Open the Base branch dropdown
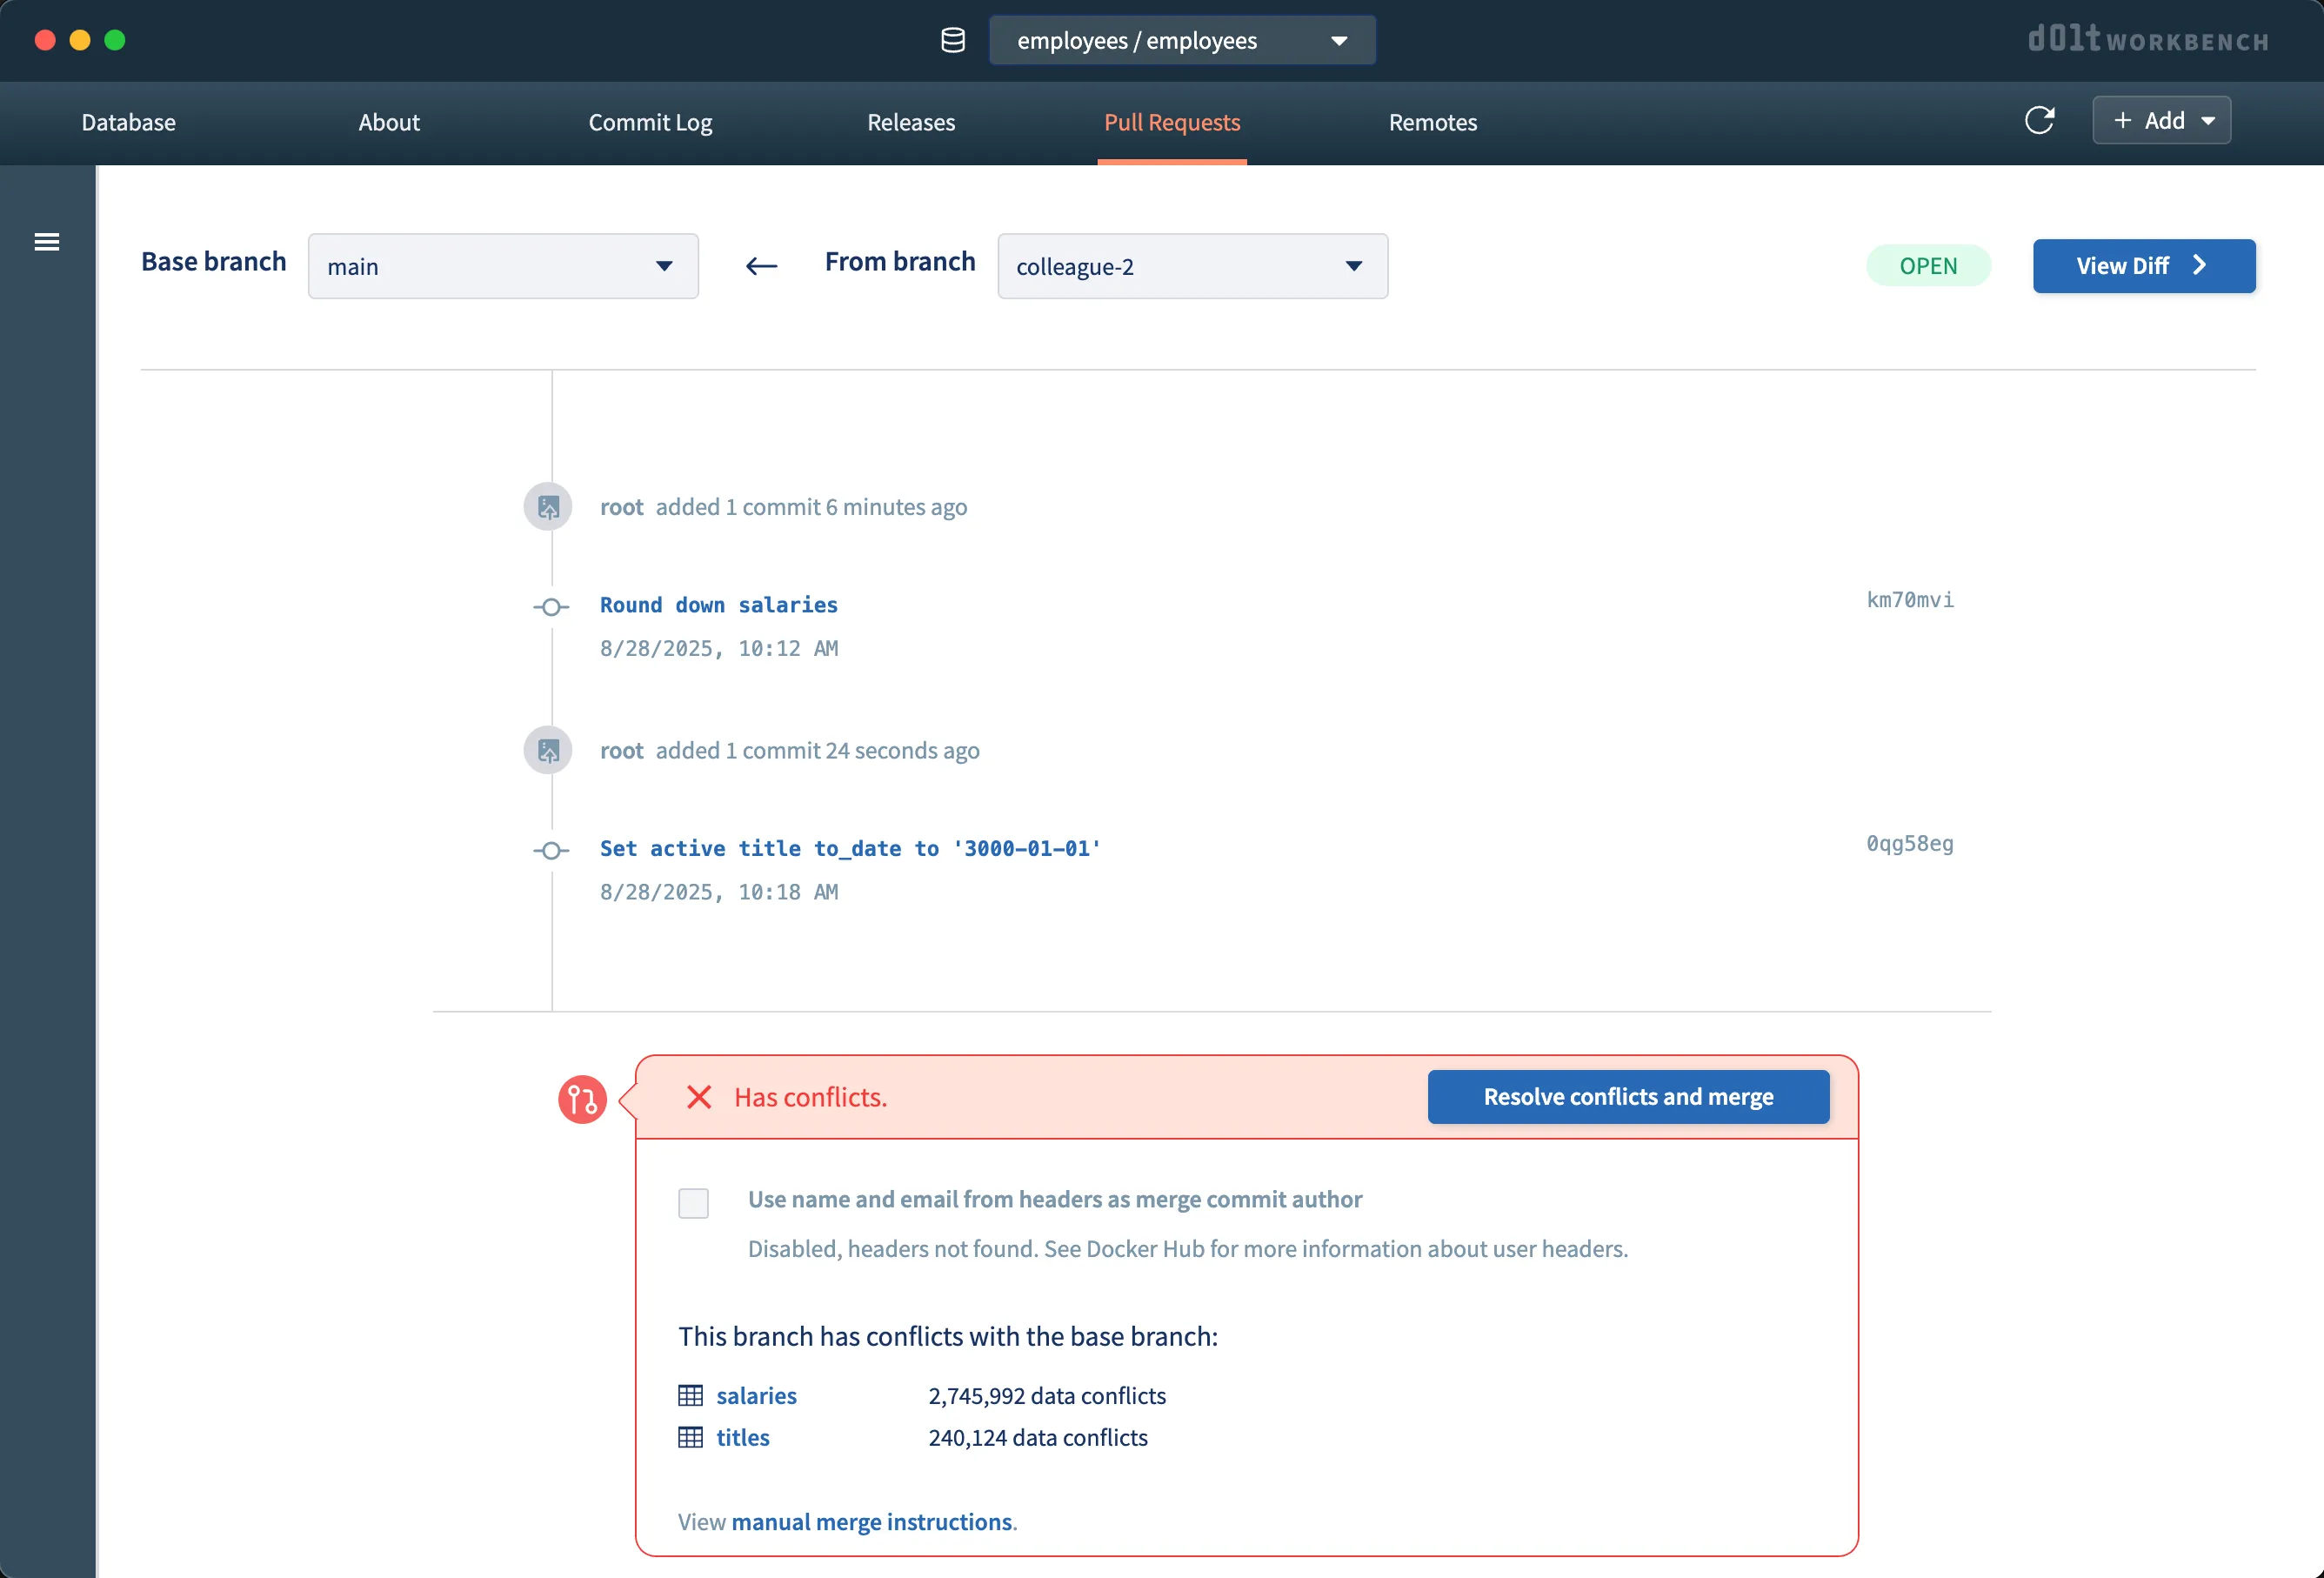This screenshot has width=2324, height=1578. [663, 266]
